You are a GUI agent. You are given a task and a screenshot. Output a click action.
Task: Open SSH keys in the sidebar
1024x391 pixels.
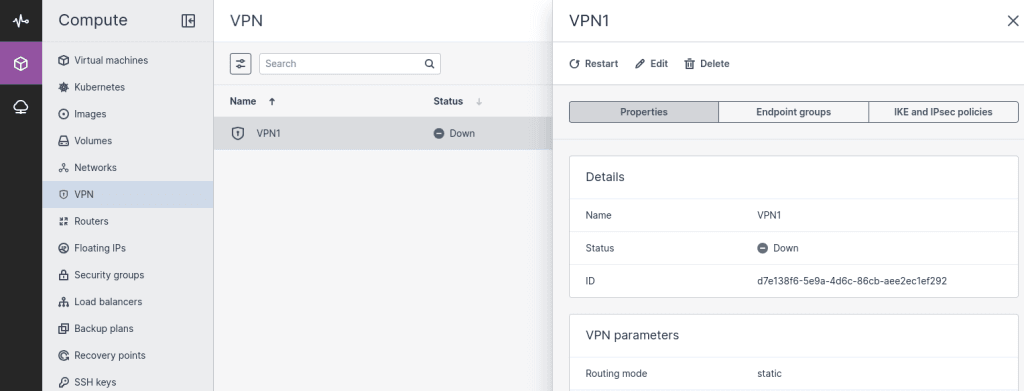tap(127, 383)
